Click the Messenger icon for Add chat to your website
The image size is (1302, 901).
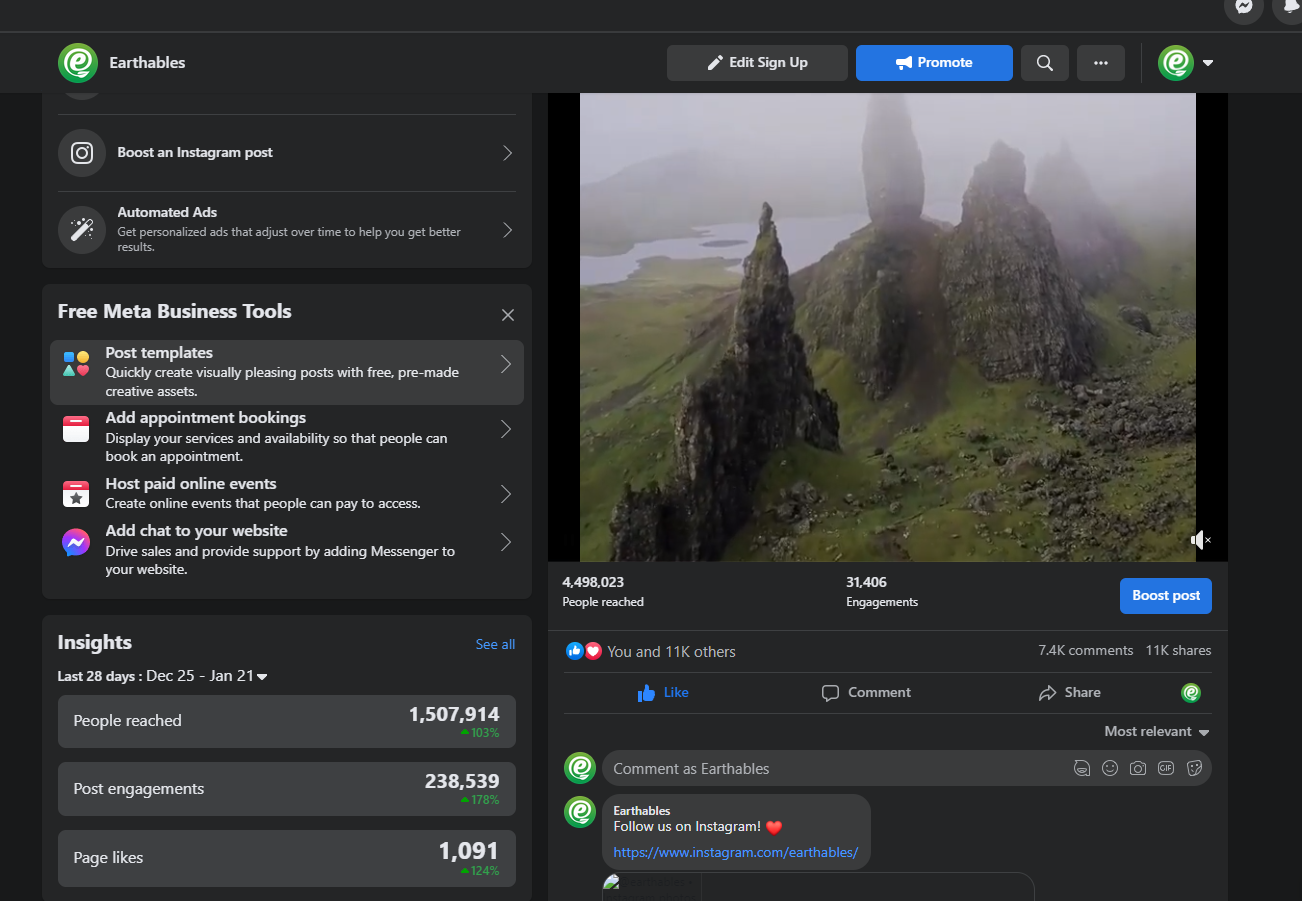[76, 542]
